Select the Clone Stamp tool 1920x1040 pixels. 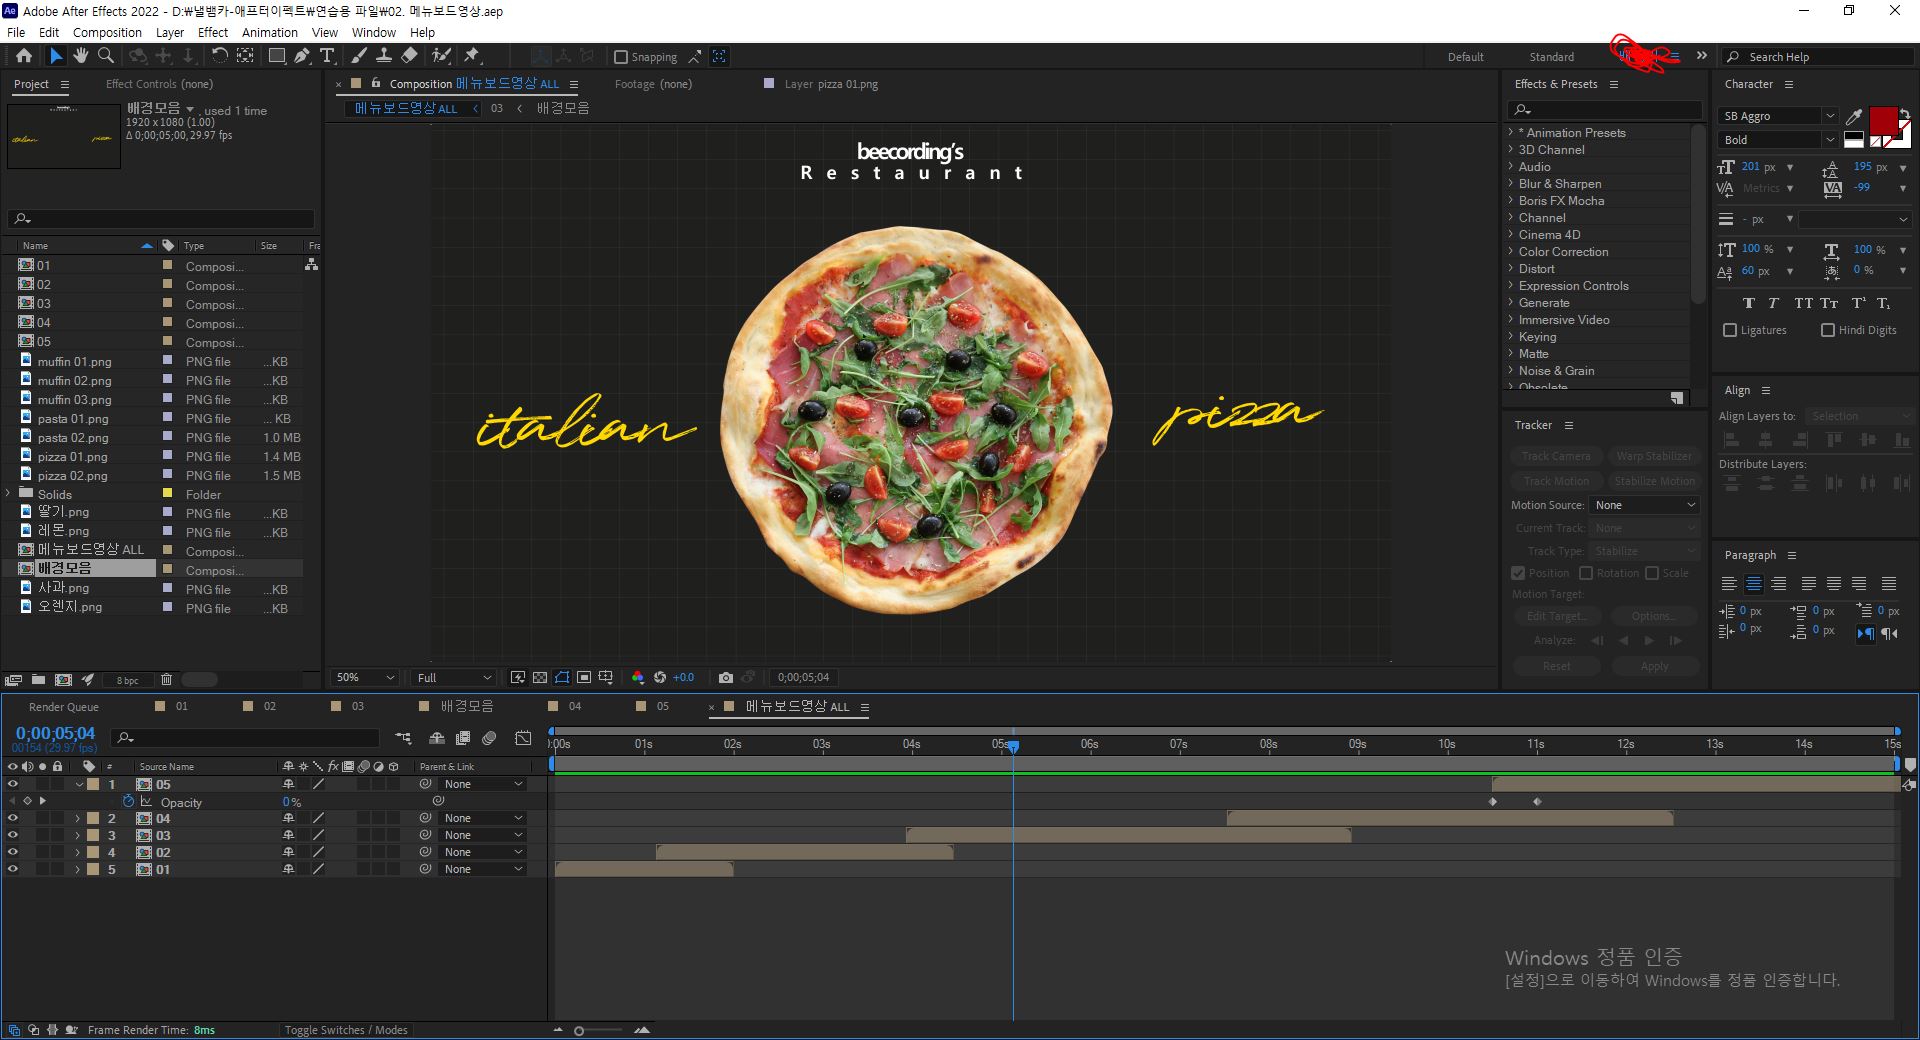pos(383,56)
